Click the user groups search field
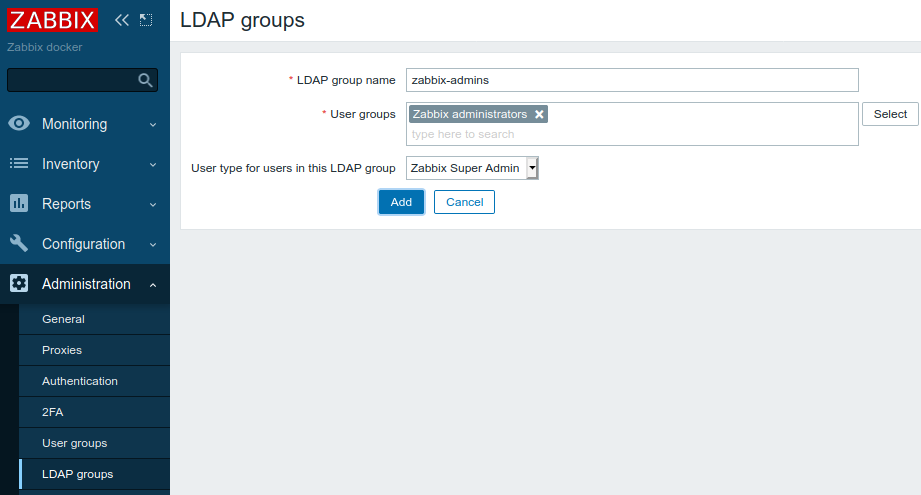921x495 pixels. coord(632,134)
